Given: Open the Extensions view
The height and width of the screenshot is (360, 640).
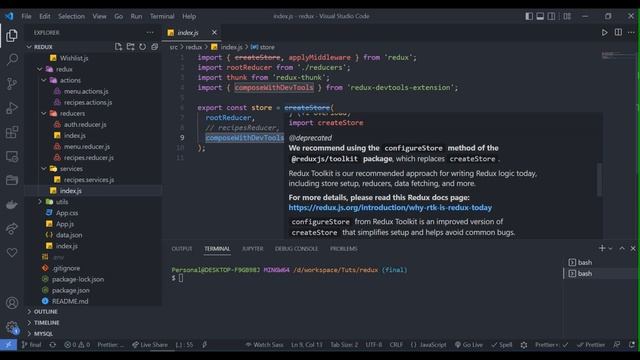Looking at the screenshot, I should 12,132.
